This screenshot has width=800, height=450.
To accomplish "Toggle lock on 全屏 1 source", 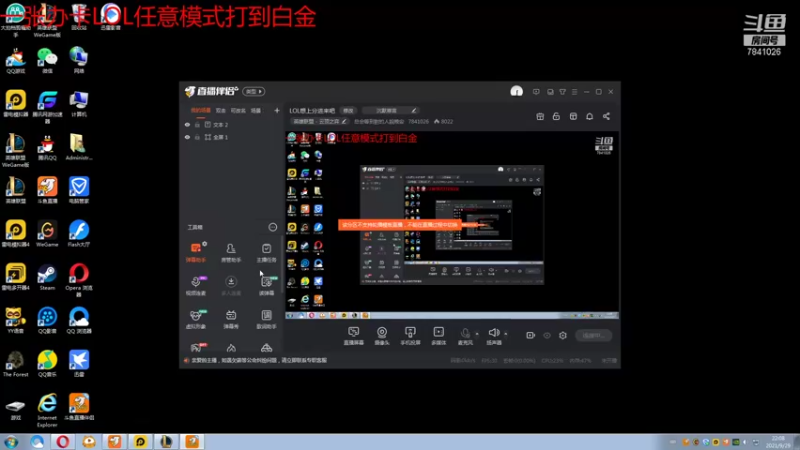I will (197, 137).
